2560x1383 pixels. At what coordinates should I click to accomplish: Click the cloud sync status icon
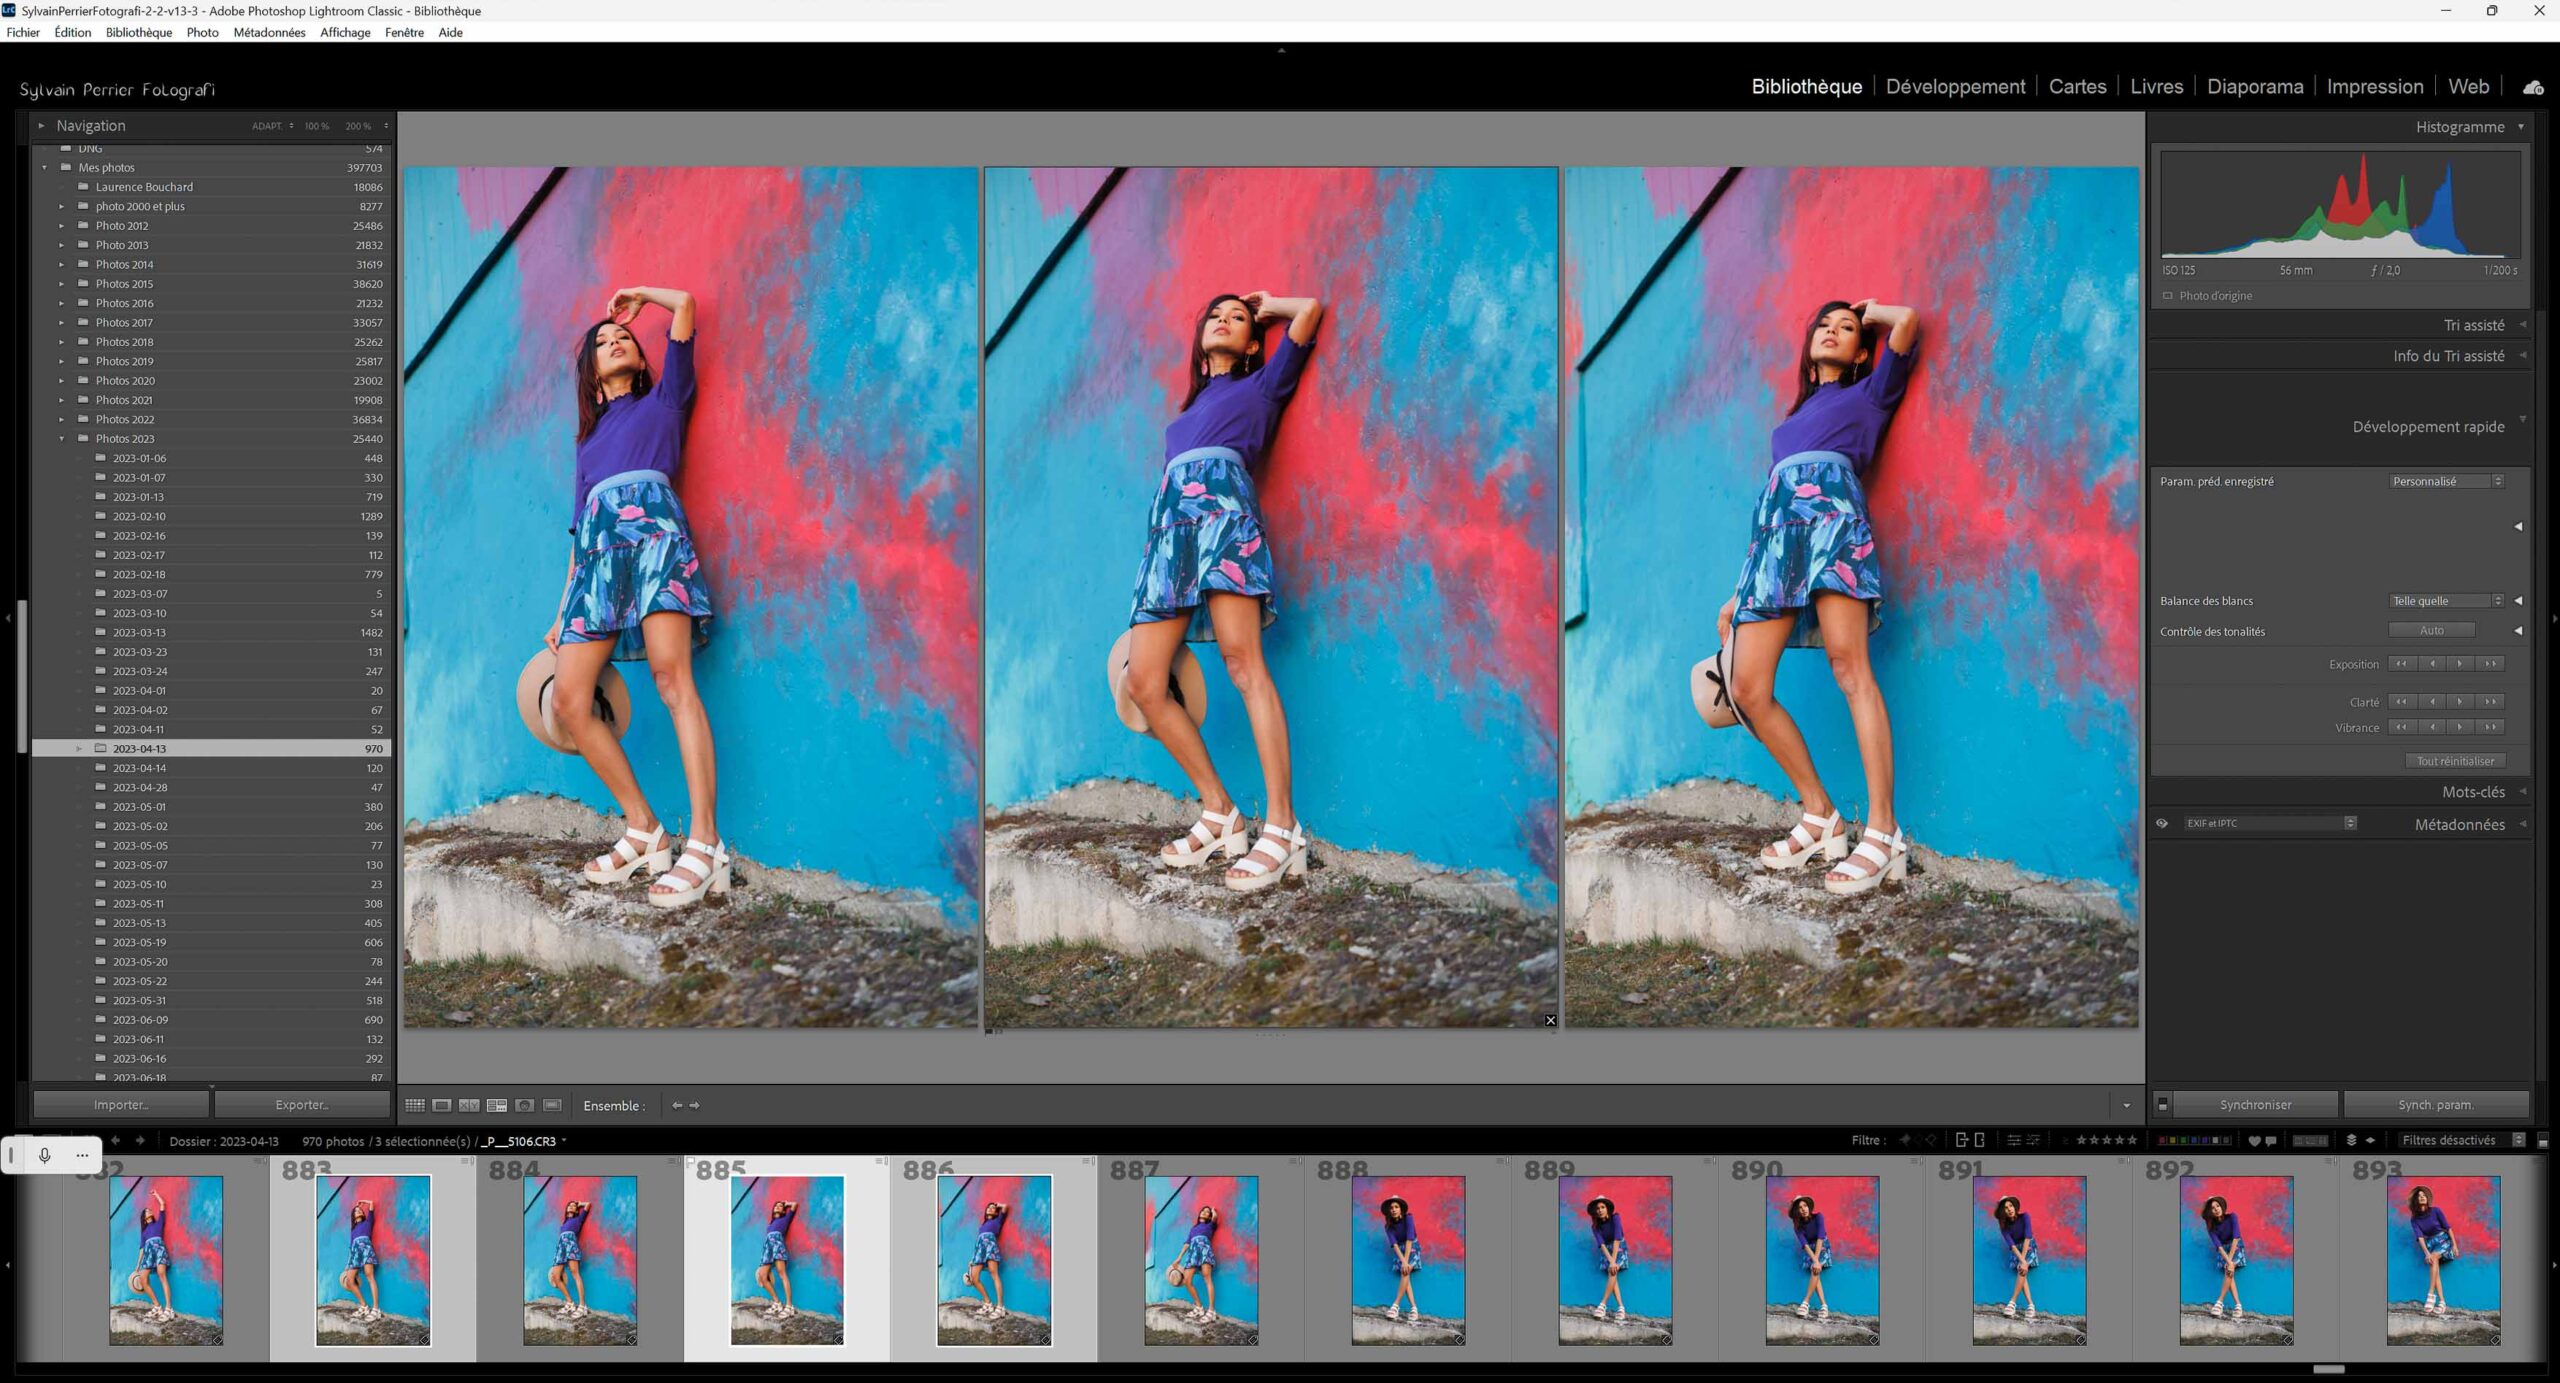click(x=2533, y=87)
